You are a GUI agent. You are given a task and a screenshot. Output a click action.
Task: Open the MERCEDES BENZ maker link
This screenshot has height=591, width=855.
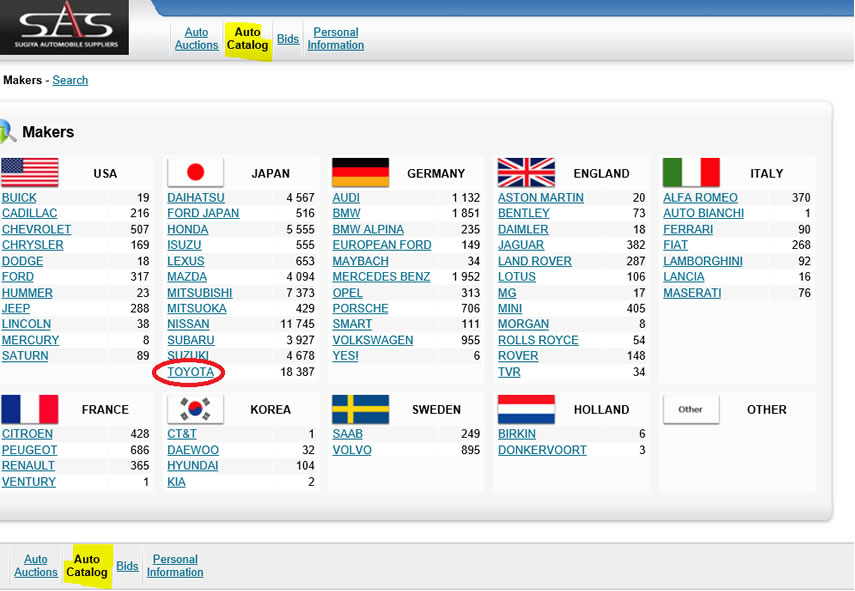point(381,277)
